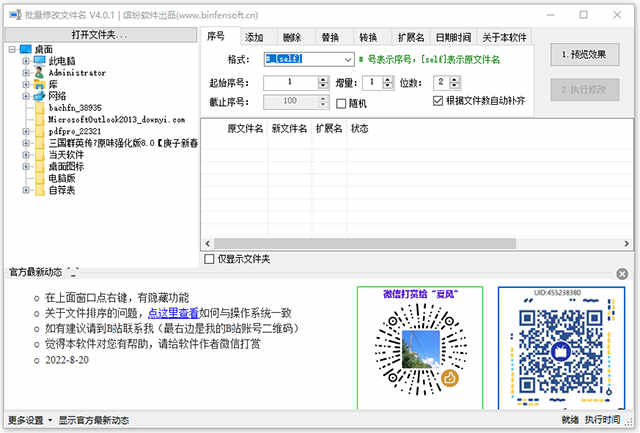Click the 新文件名 column header

click(x=289, y=129)
